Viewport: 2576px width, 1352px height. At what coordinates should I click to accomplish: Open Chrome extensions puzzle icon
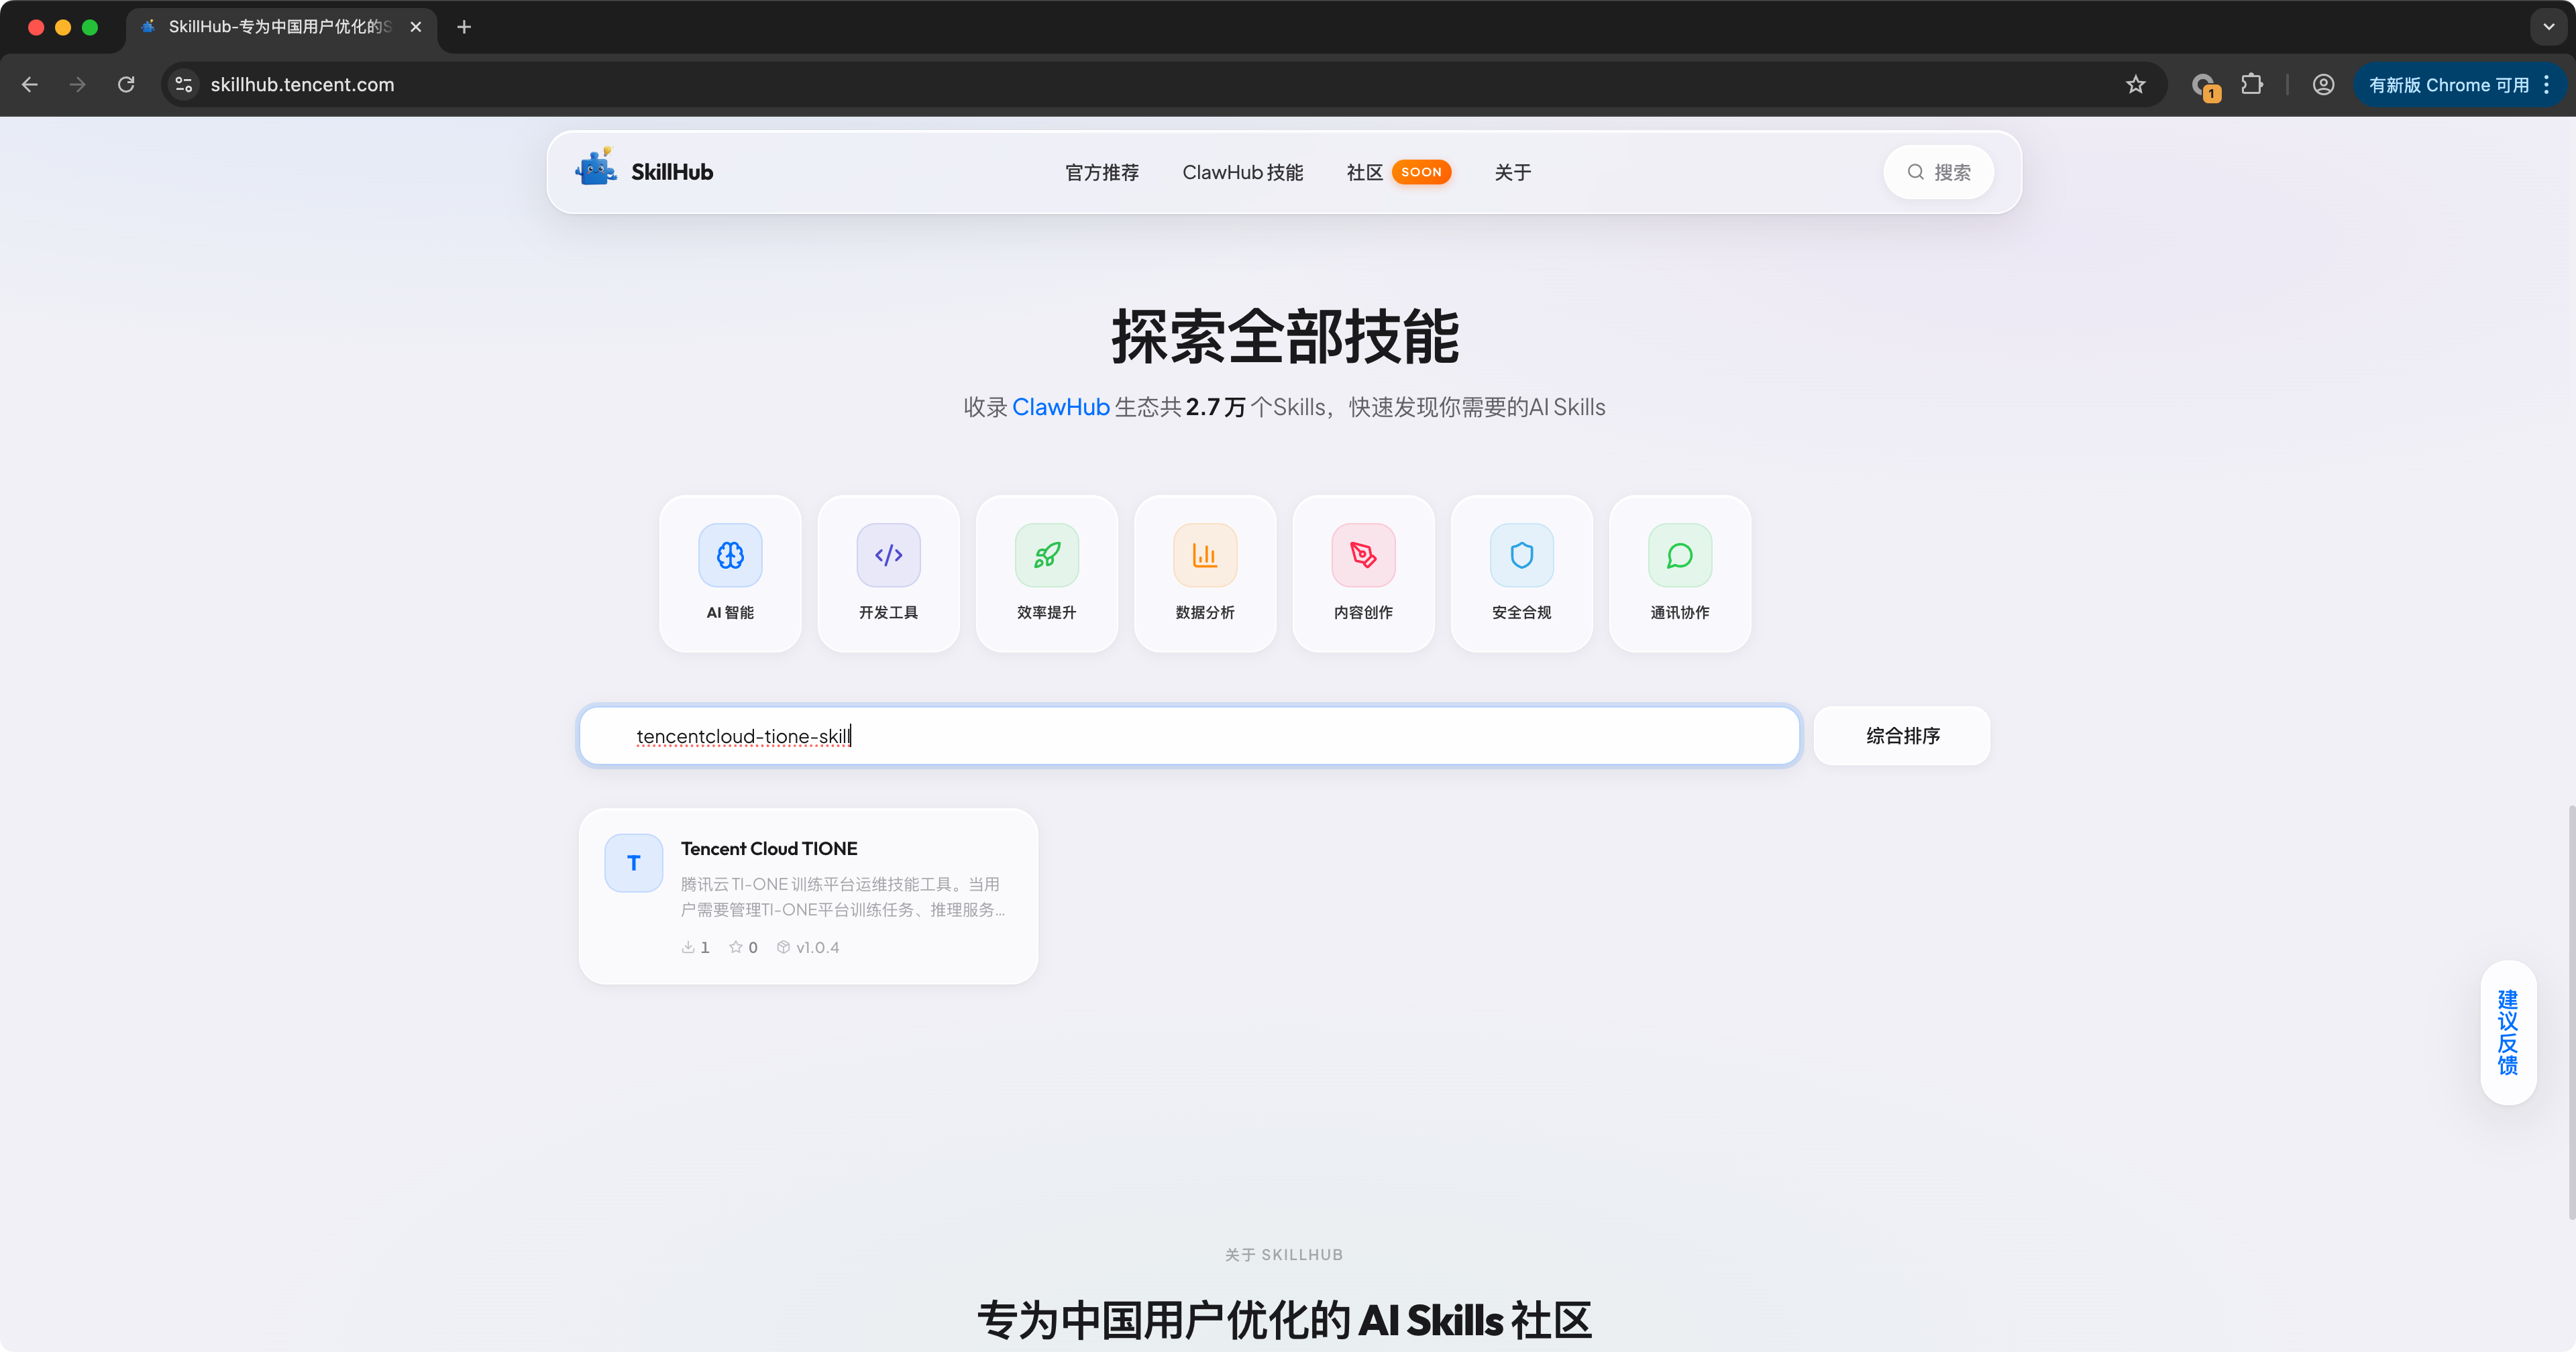point(2251,85)
